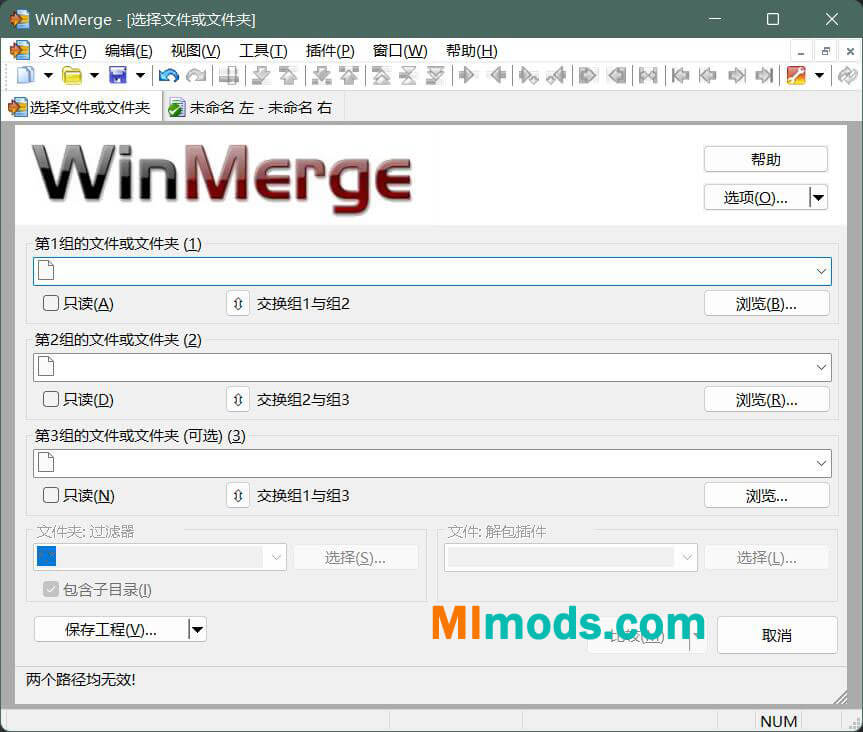Expand the dropdown arrow beside New icon

48,75
